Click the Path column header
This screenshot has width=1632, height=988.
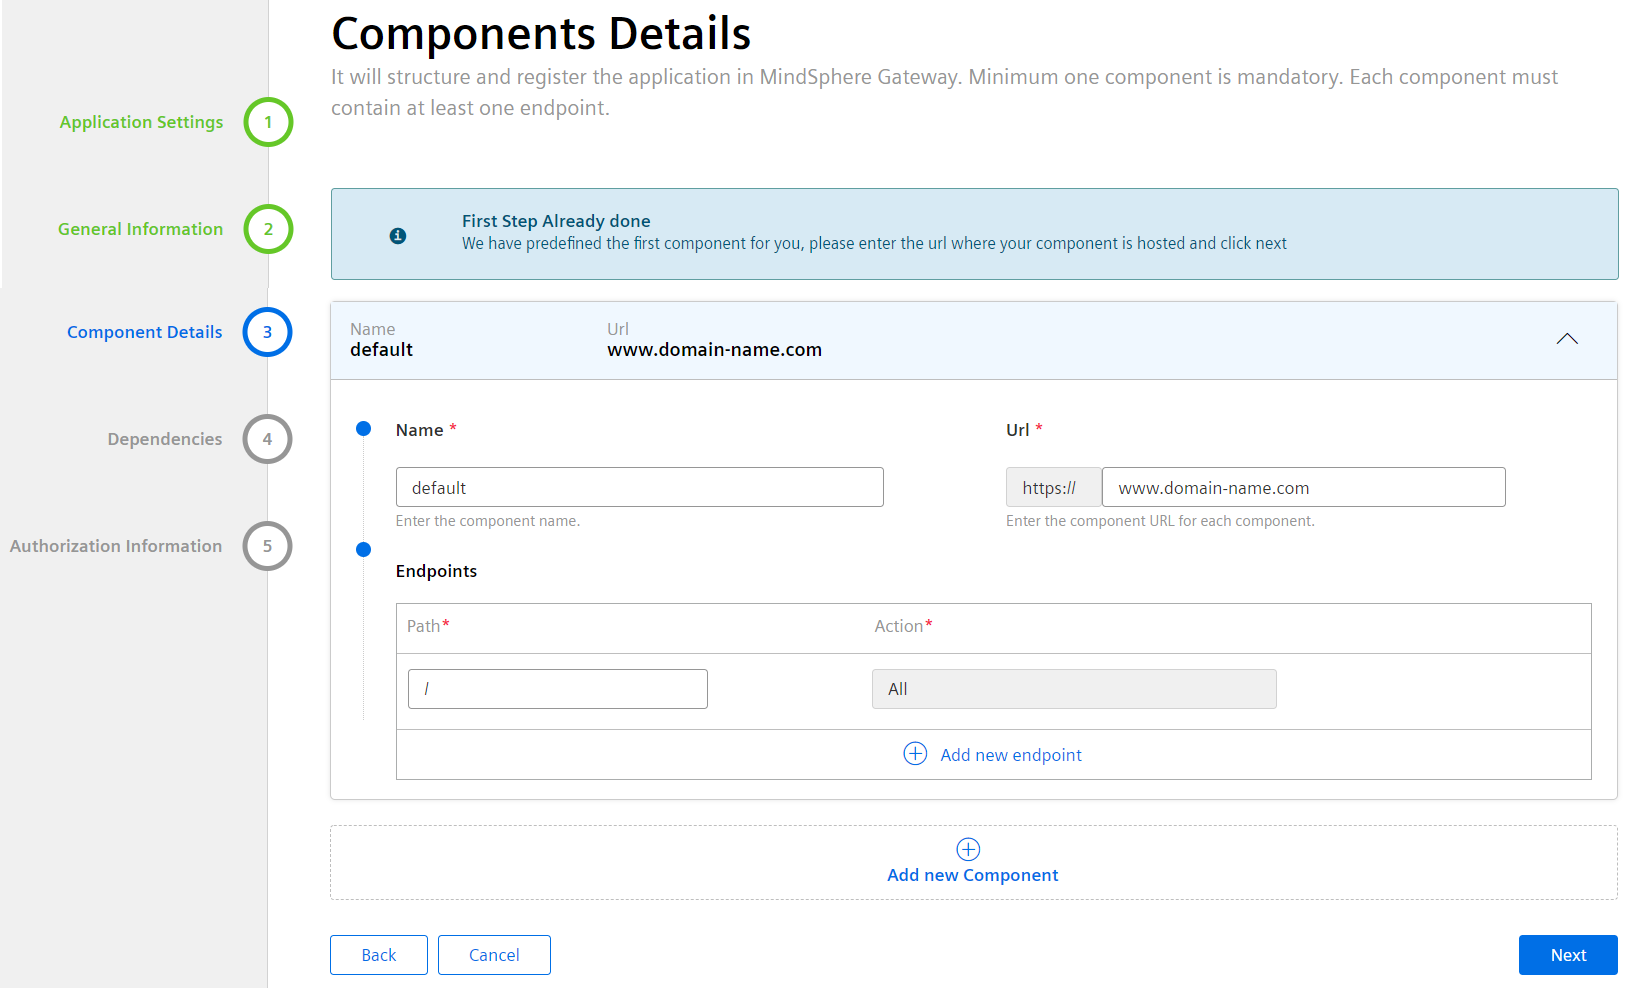[x=428, y=626]
